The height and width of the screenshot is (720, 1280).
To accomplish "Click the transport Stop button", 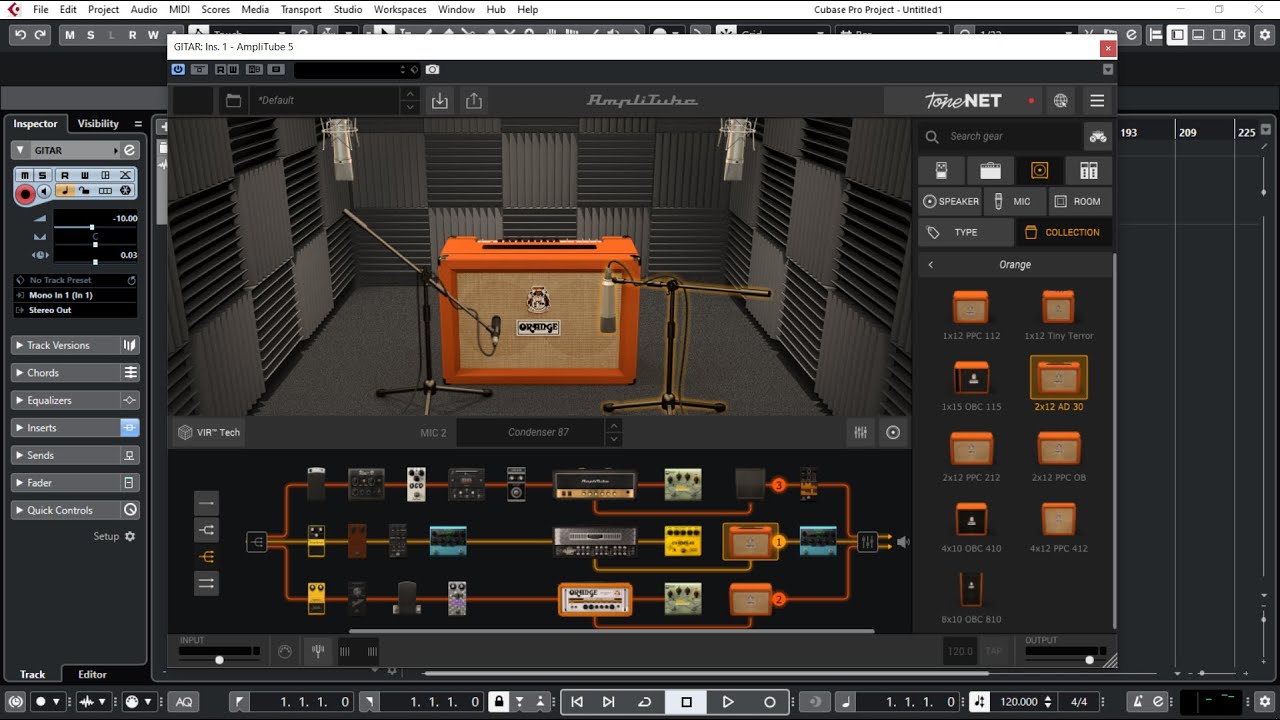I will 686,702.
